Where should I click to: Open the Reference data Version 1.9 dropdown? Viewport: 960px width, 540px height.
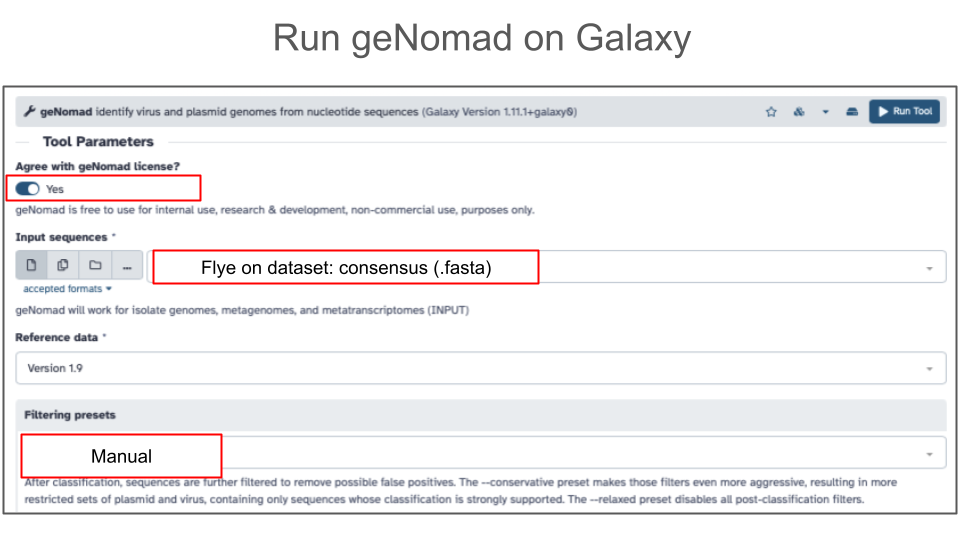pos(480,368)
